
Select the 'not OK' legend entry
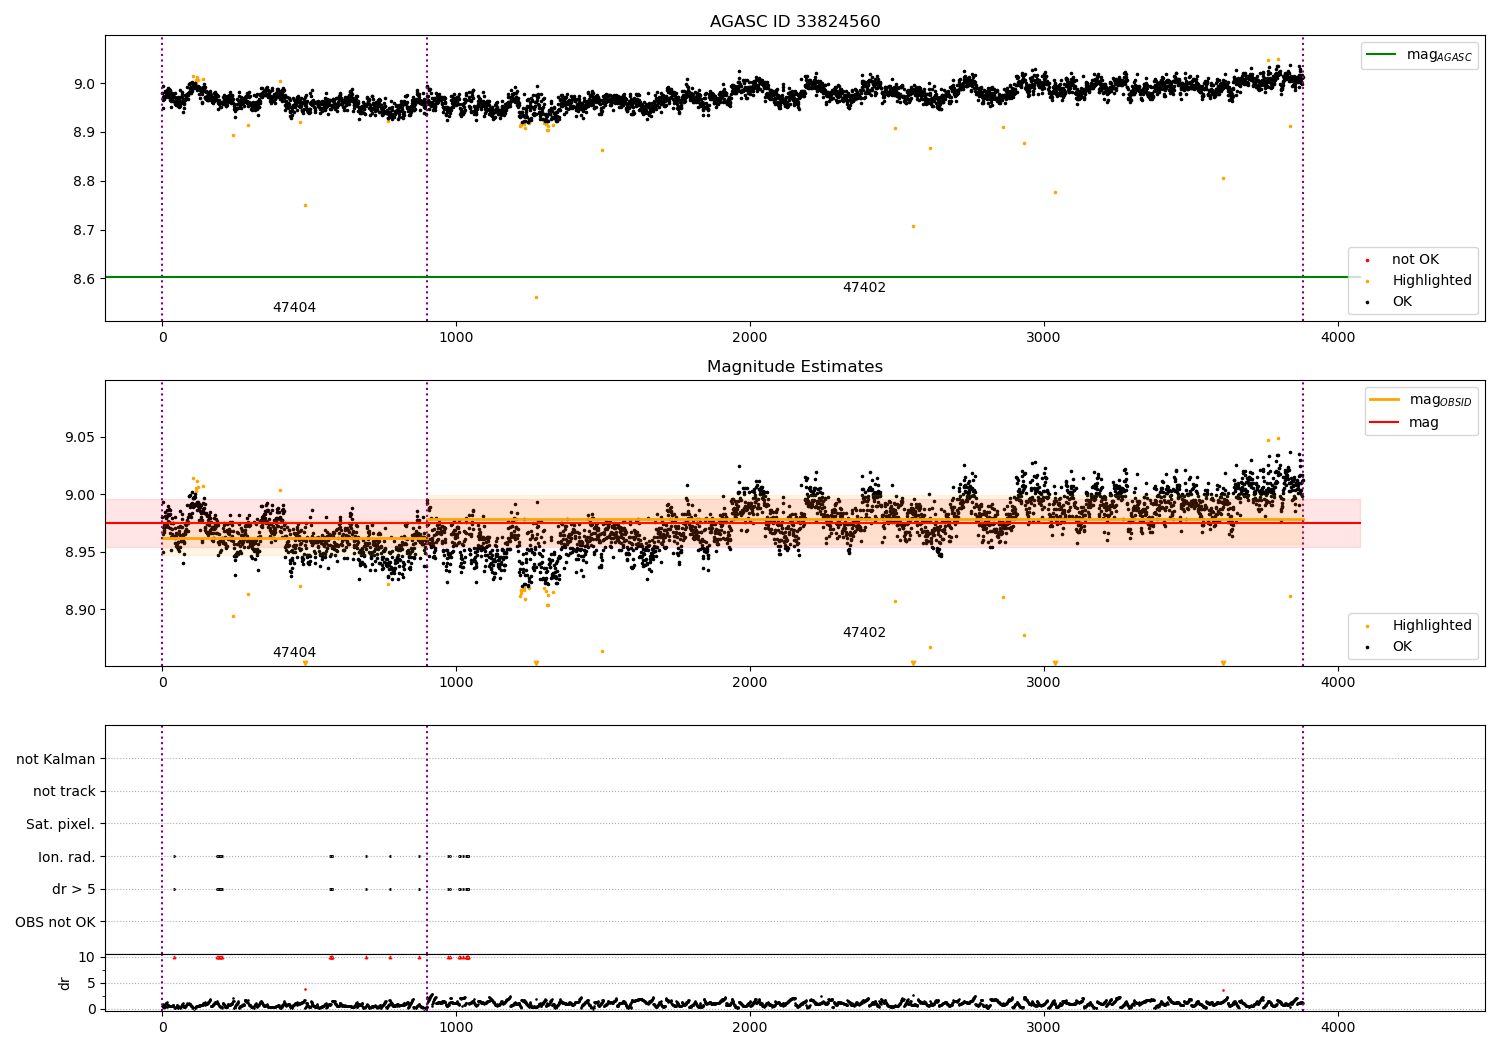point(1415,260)
